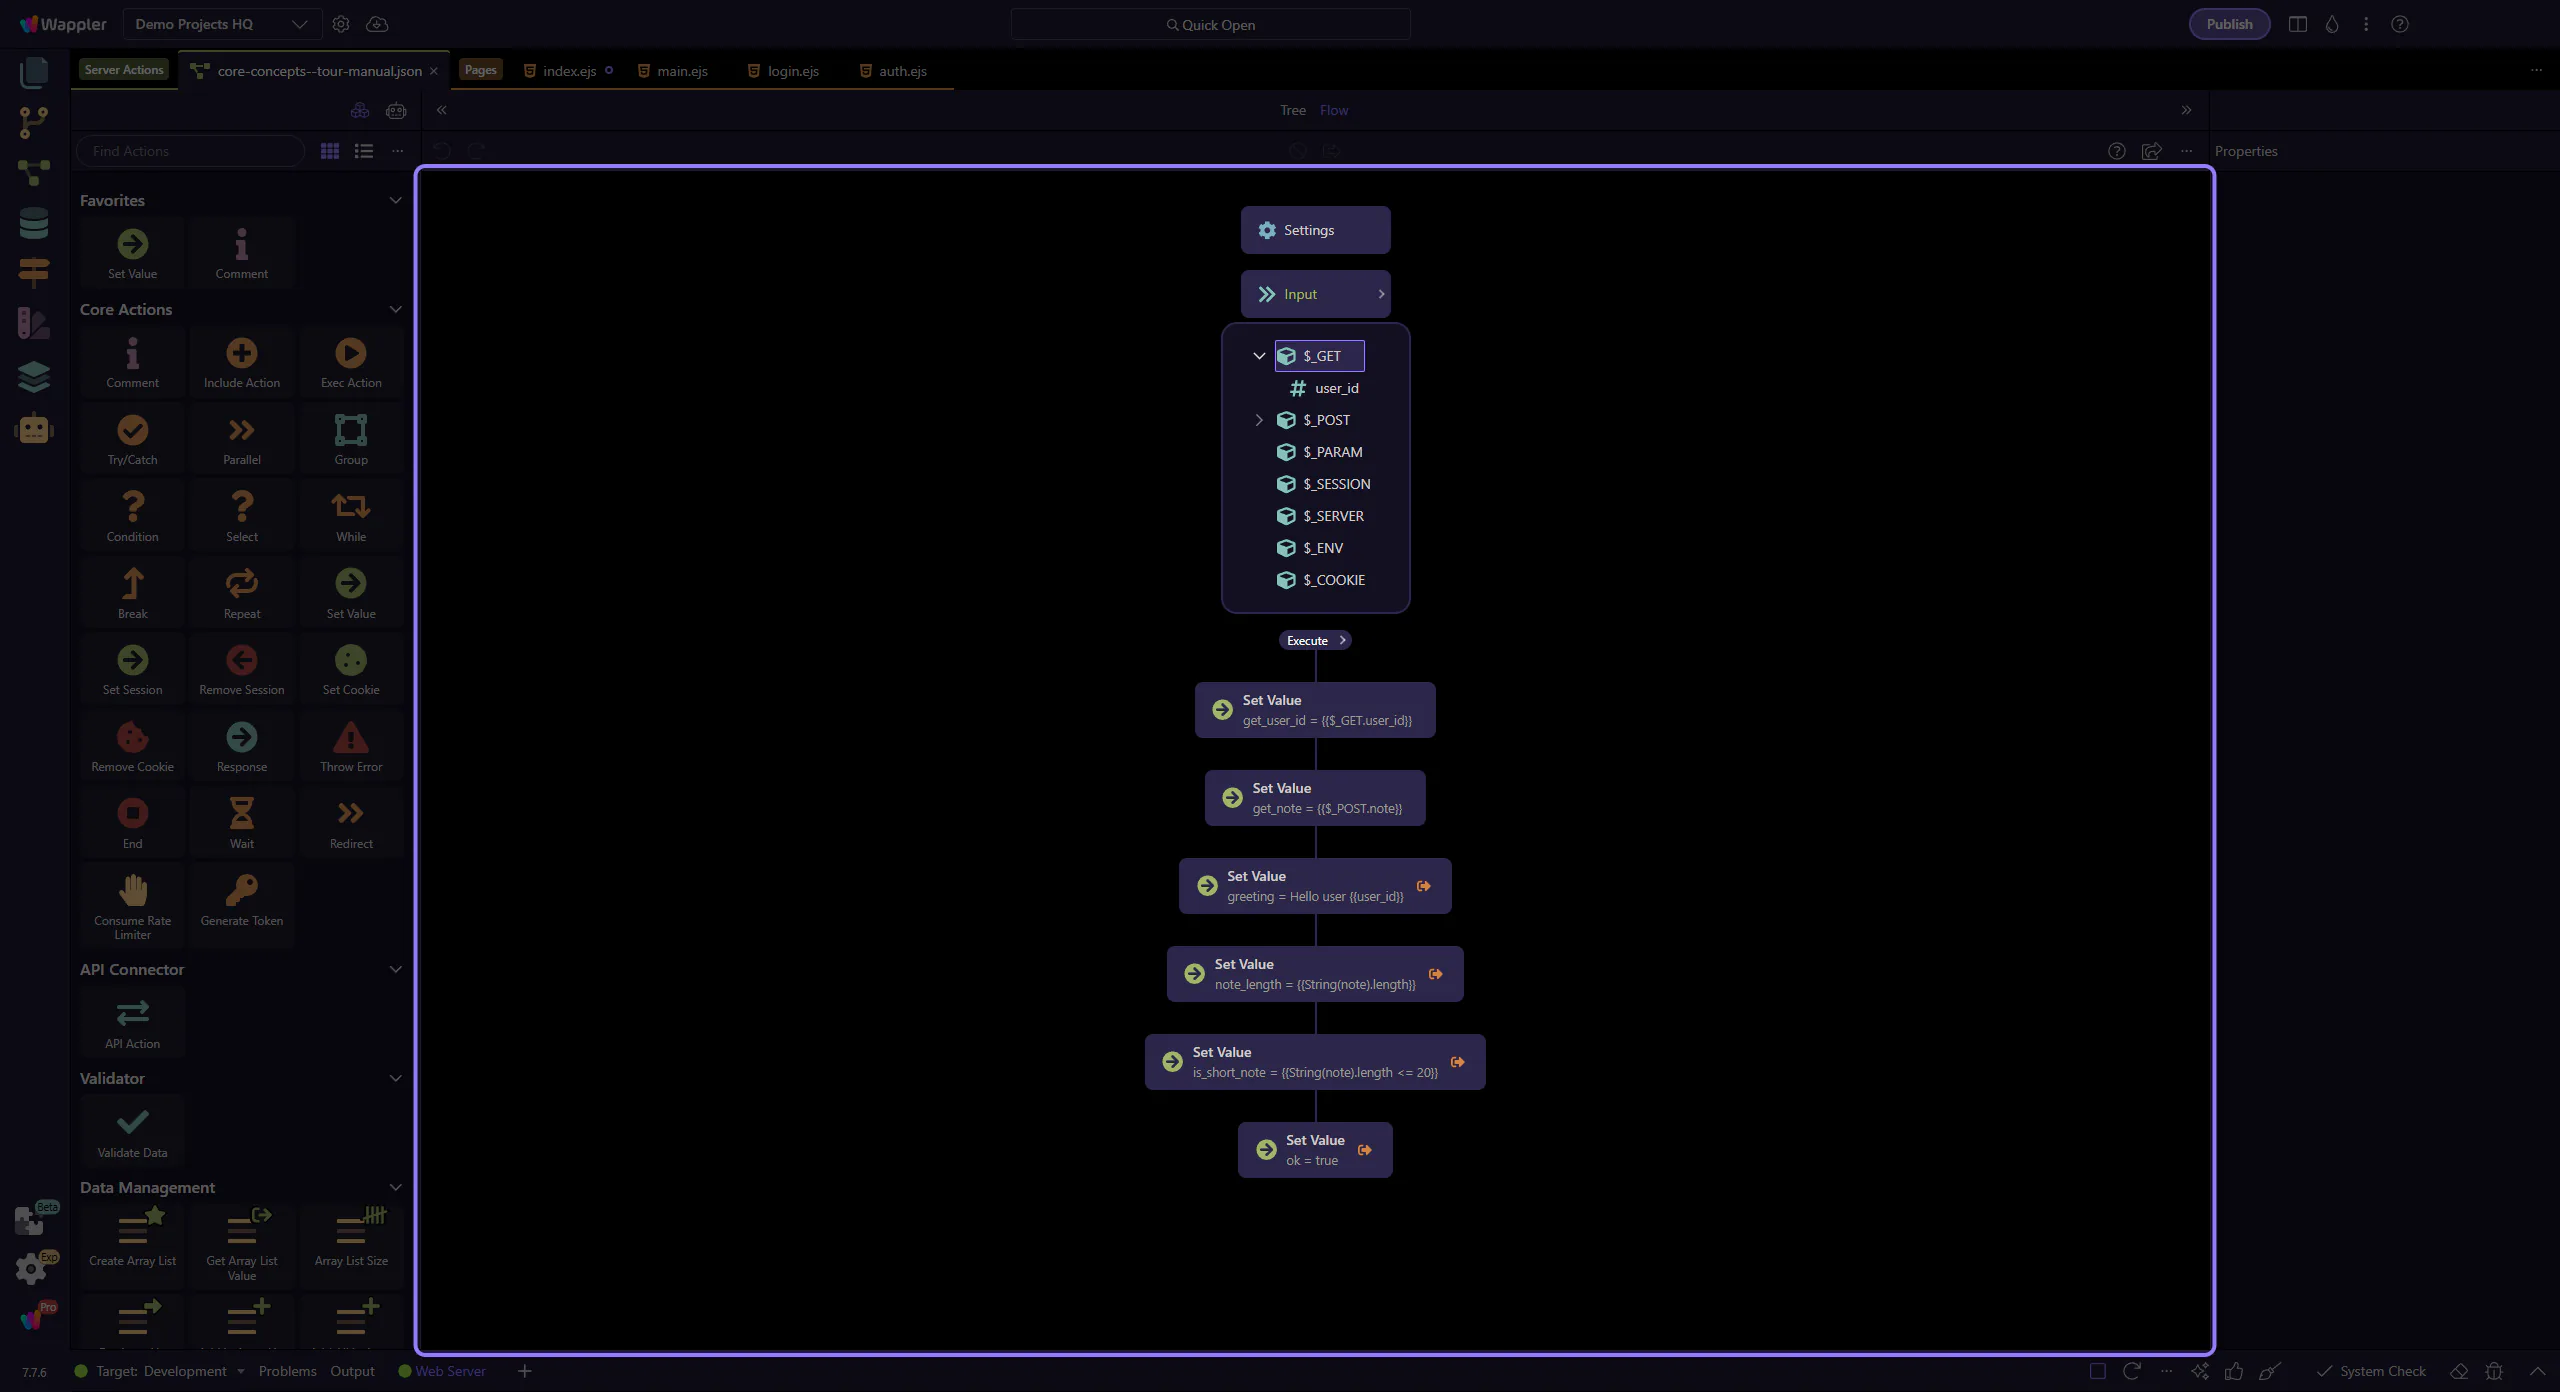Open the login.ejs tab

[792, 71]
